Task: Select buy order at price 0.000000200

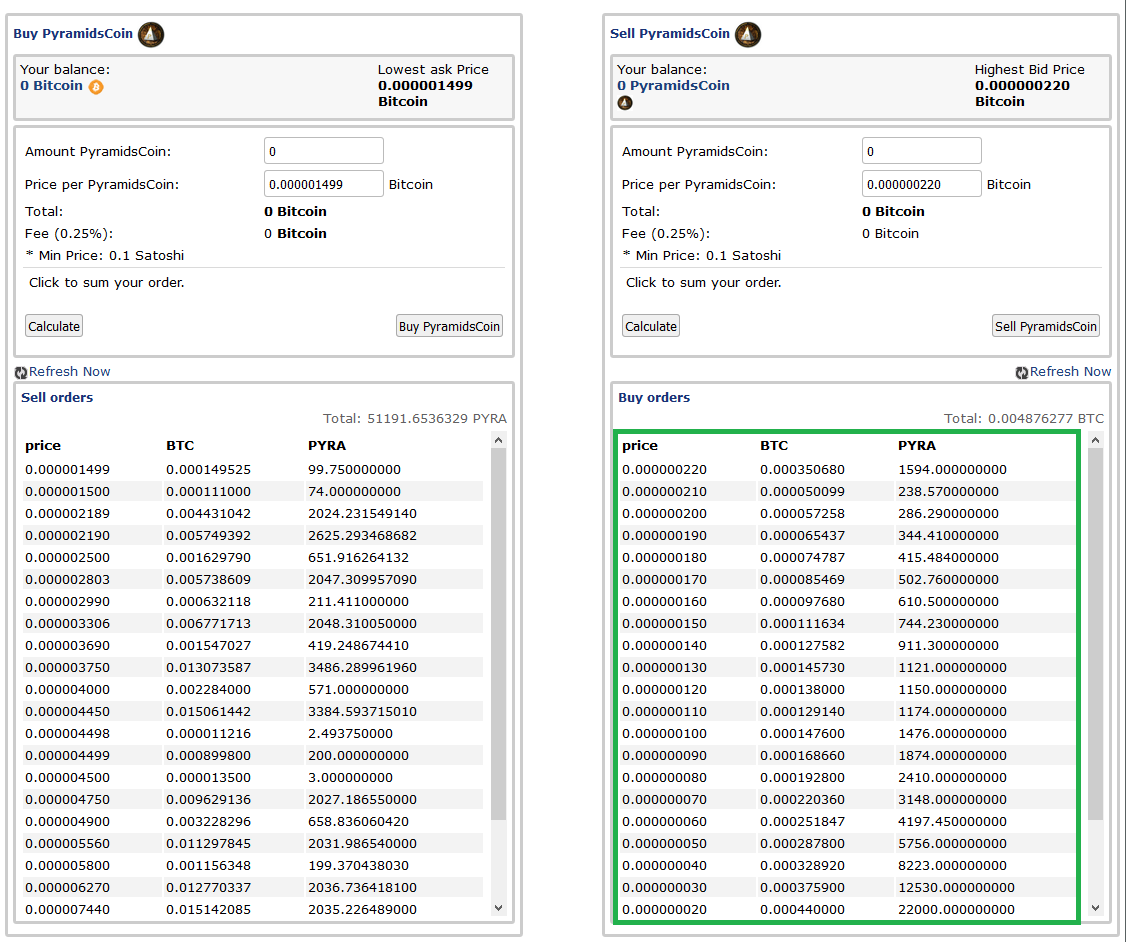Action: (848, 513)
